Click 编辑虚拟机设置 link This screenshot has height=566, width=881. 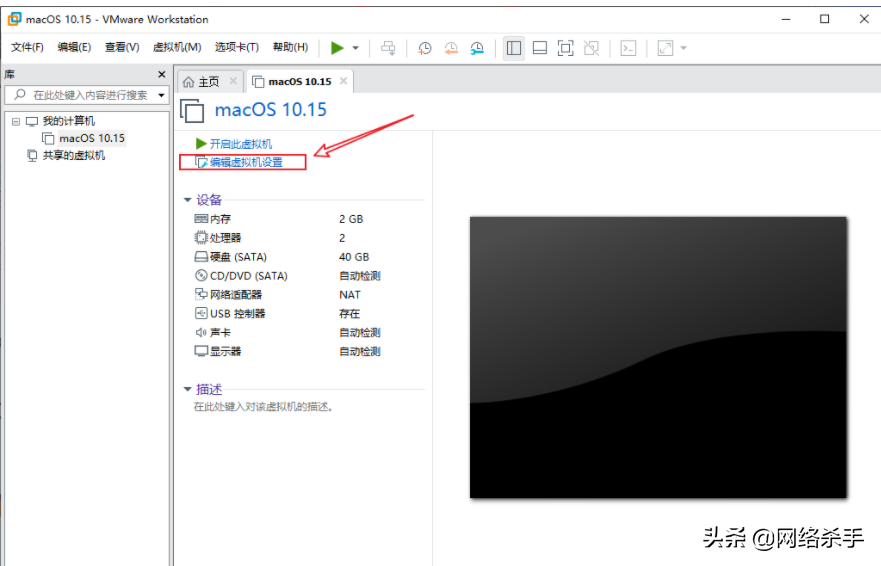246,162
